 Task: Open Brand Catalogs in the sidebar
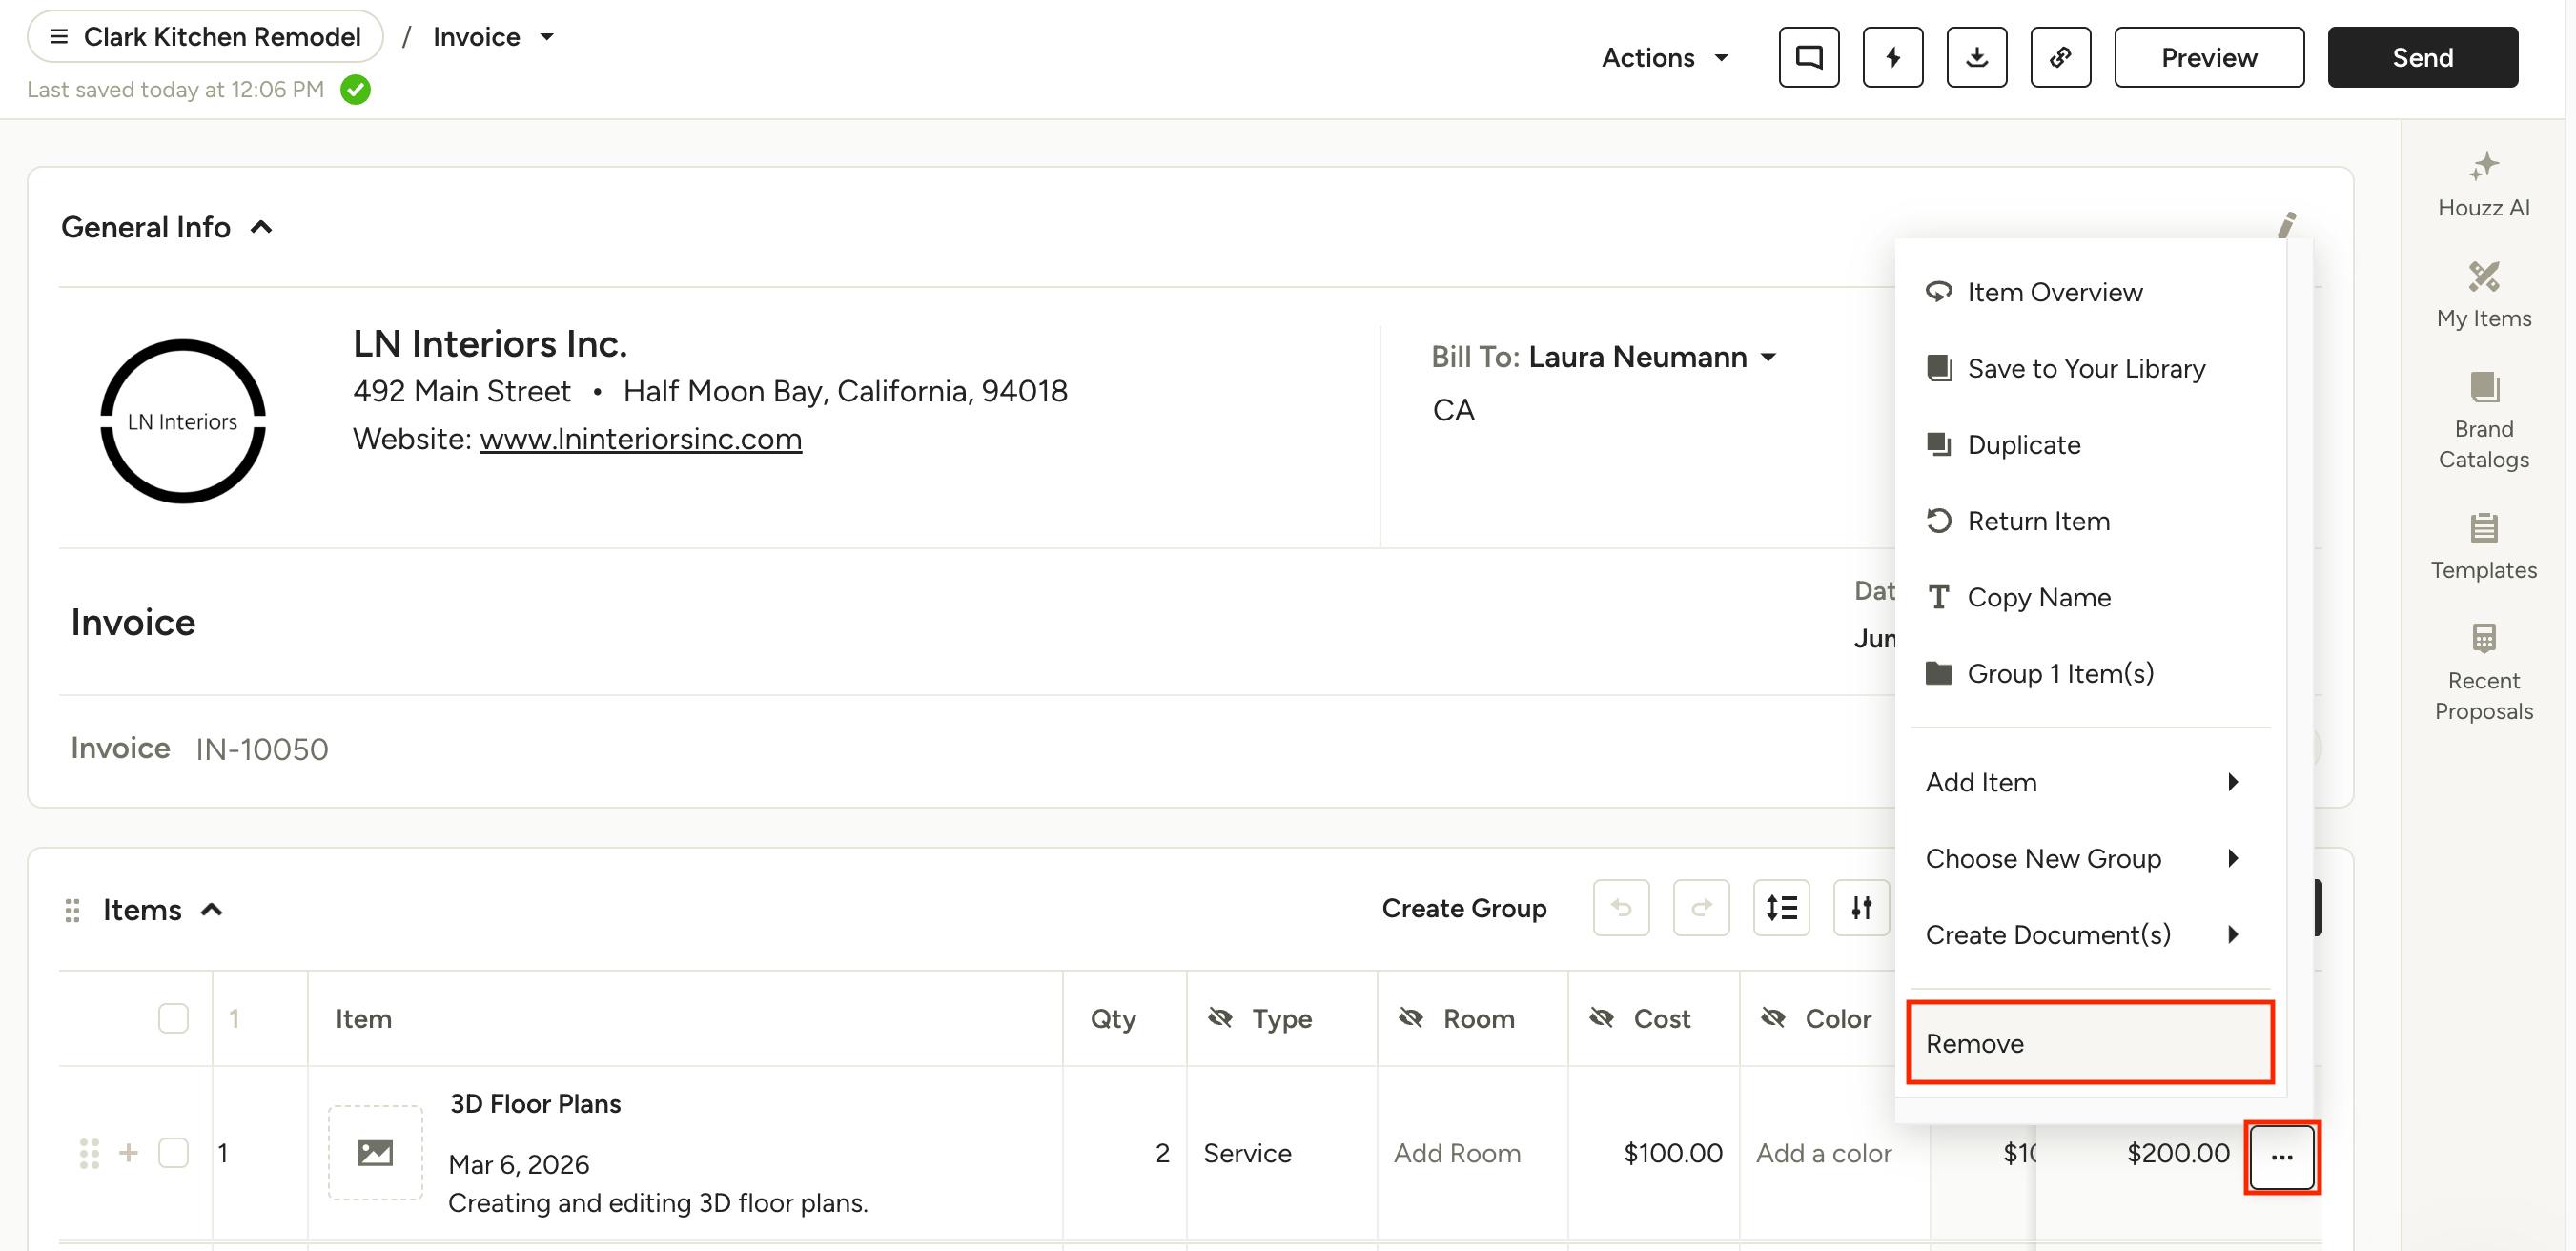2483,421
